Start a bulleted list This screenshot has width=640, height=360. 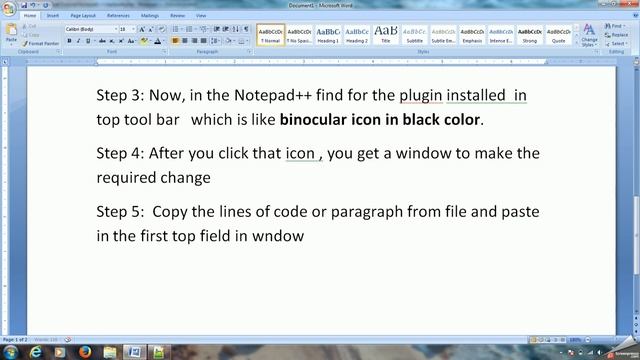[176, 29]
